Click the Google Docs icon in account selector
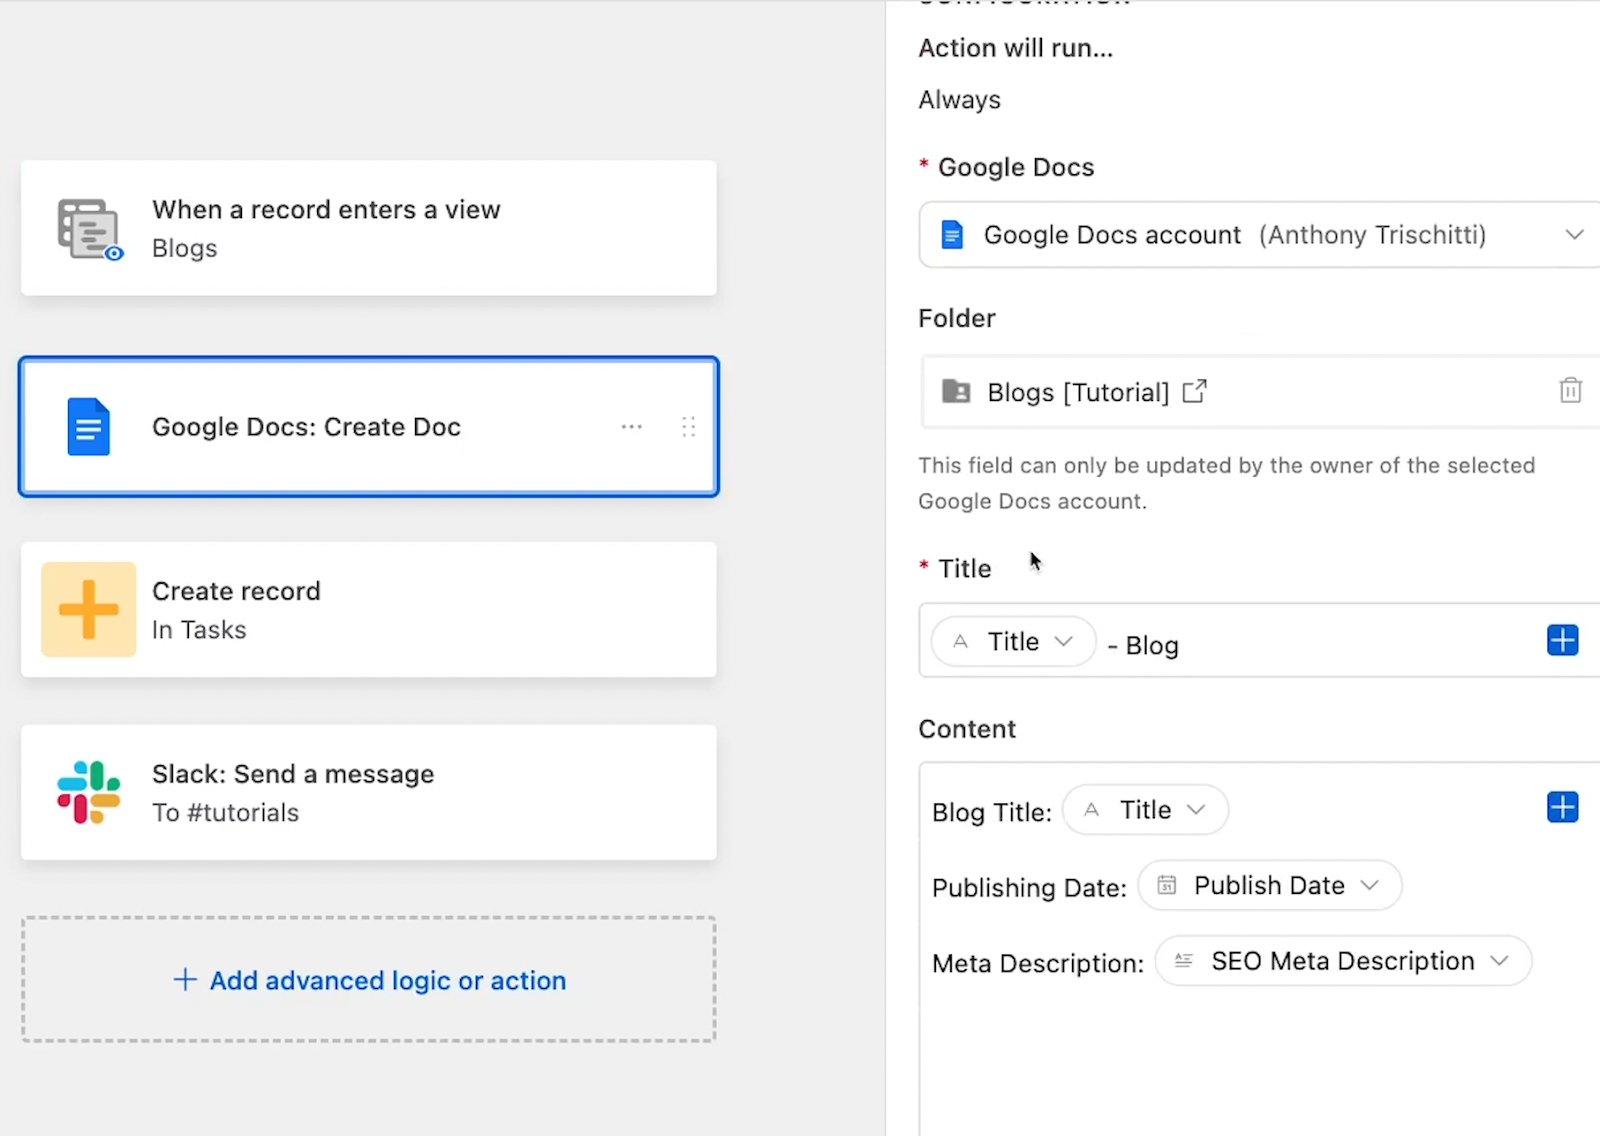This screenshot has width=1600, height=1136. (952, 235)
